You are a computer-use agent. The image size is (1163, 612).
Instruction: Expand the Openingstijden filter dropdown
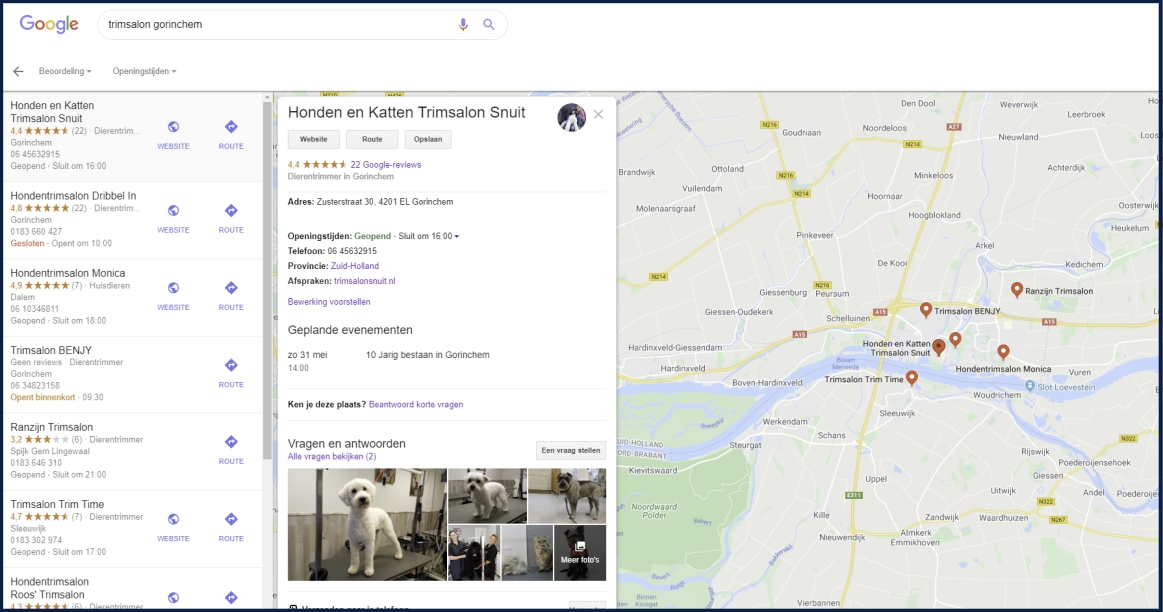(144, 71)
